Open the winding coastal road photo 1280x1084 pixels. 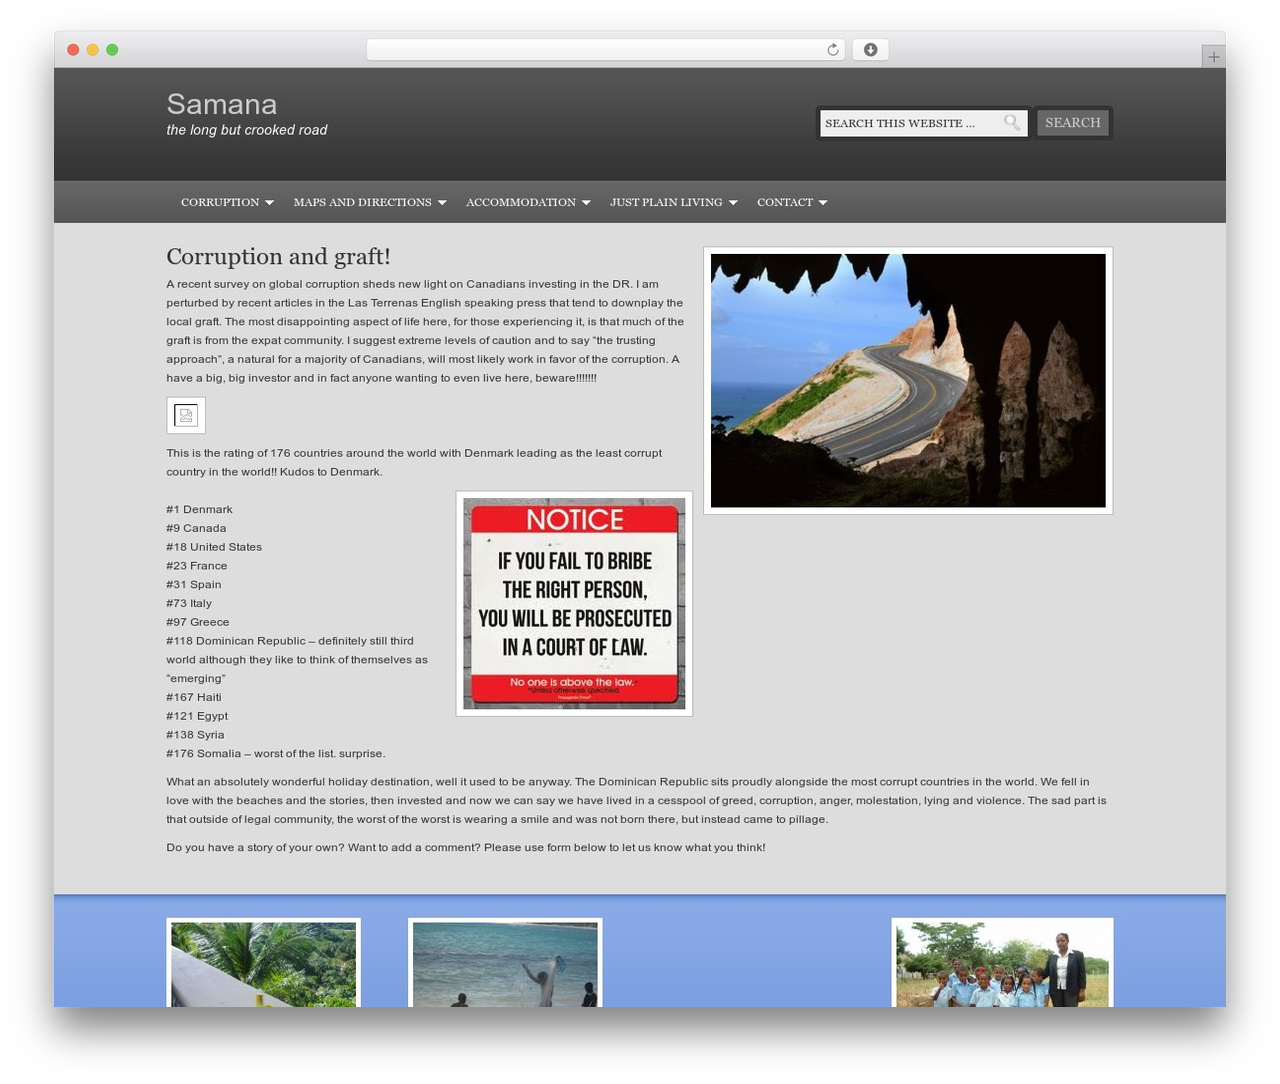click(x=908, y=380)
